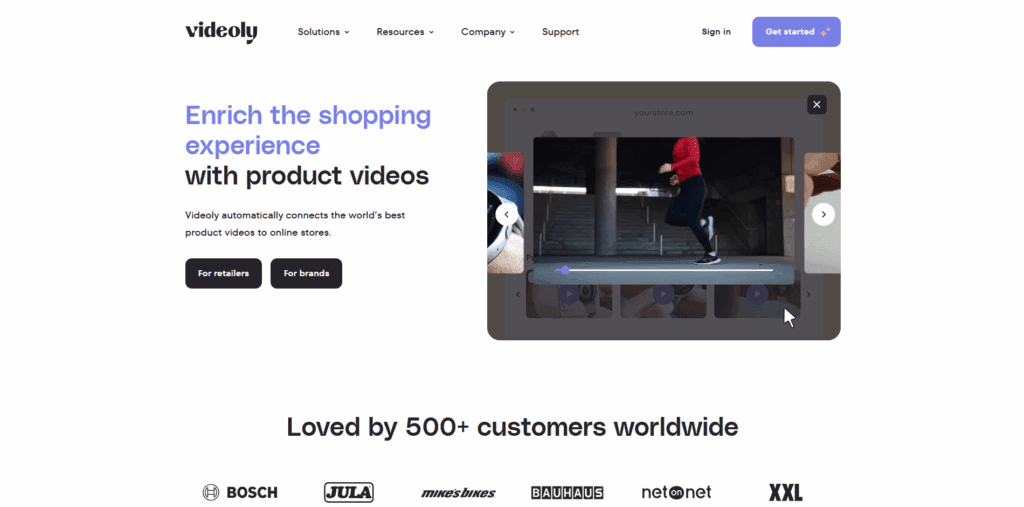
Task: Click the Bauhaus logo
Action: pyautogui.click(x=567, y=493)
